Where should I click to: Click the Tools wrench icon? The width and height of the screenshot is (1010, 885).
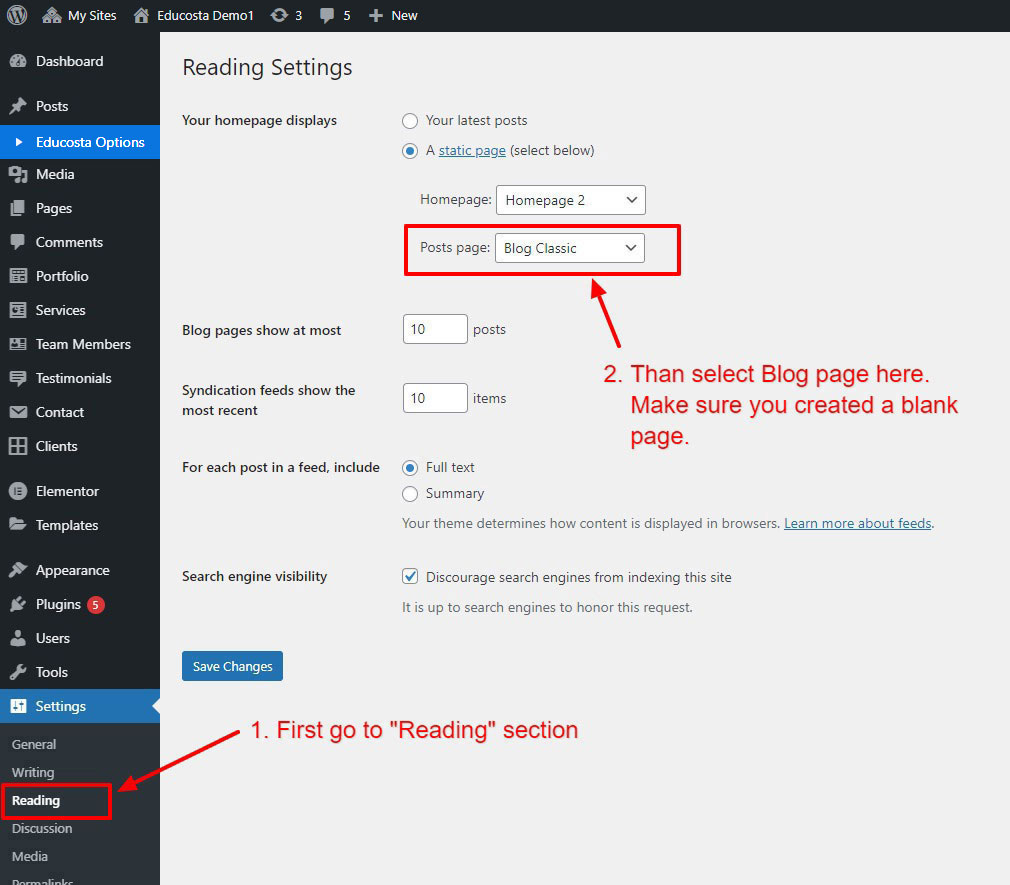tap(18, 672)
